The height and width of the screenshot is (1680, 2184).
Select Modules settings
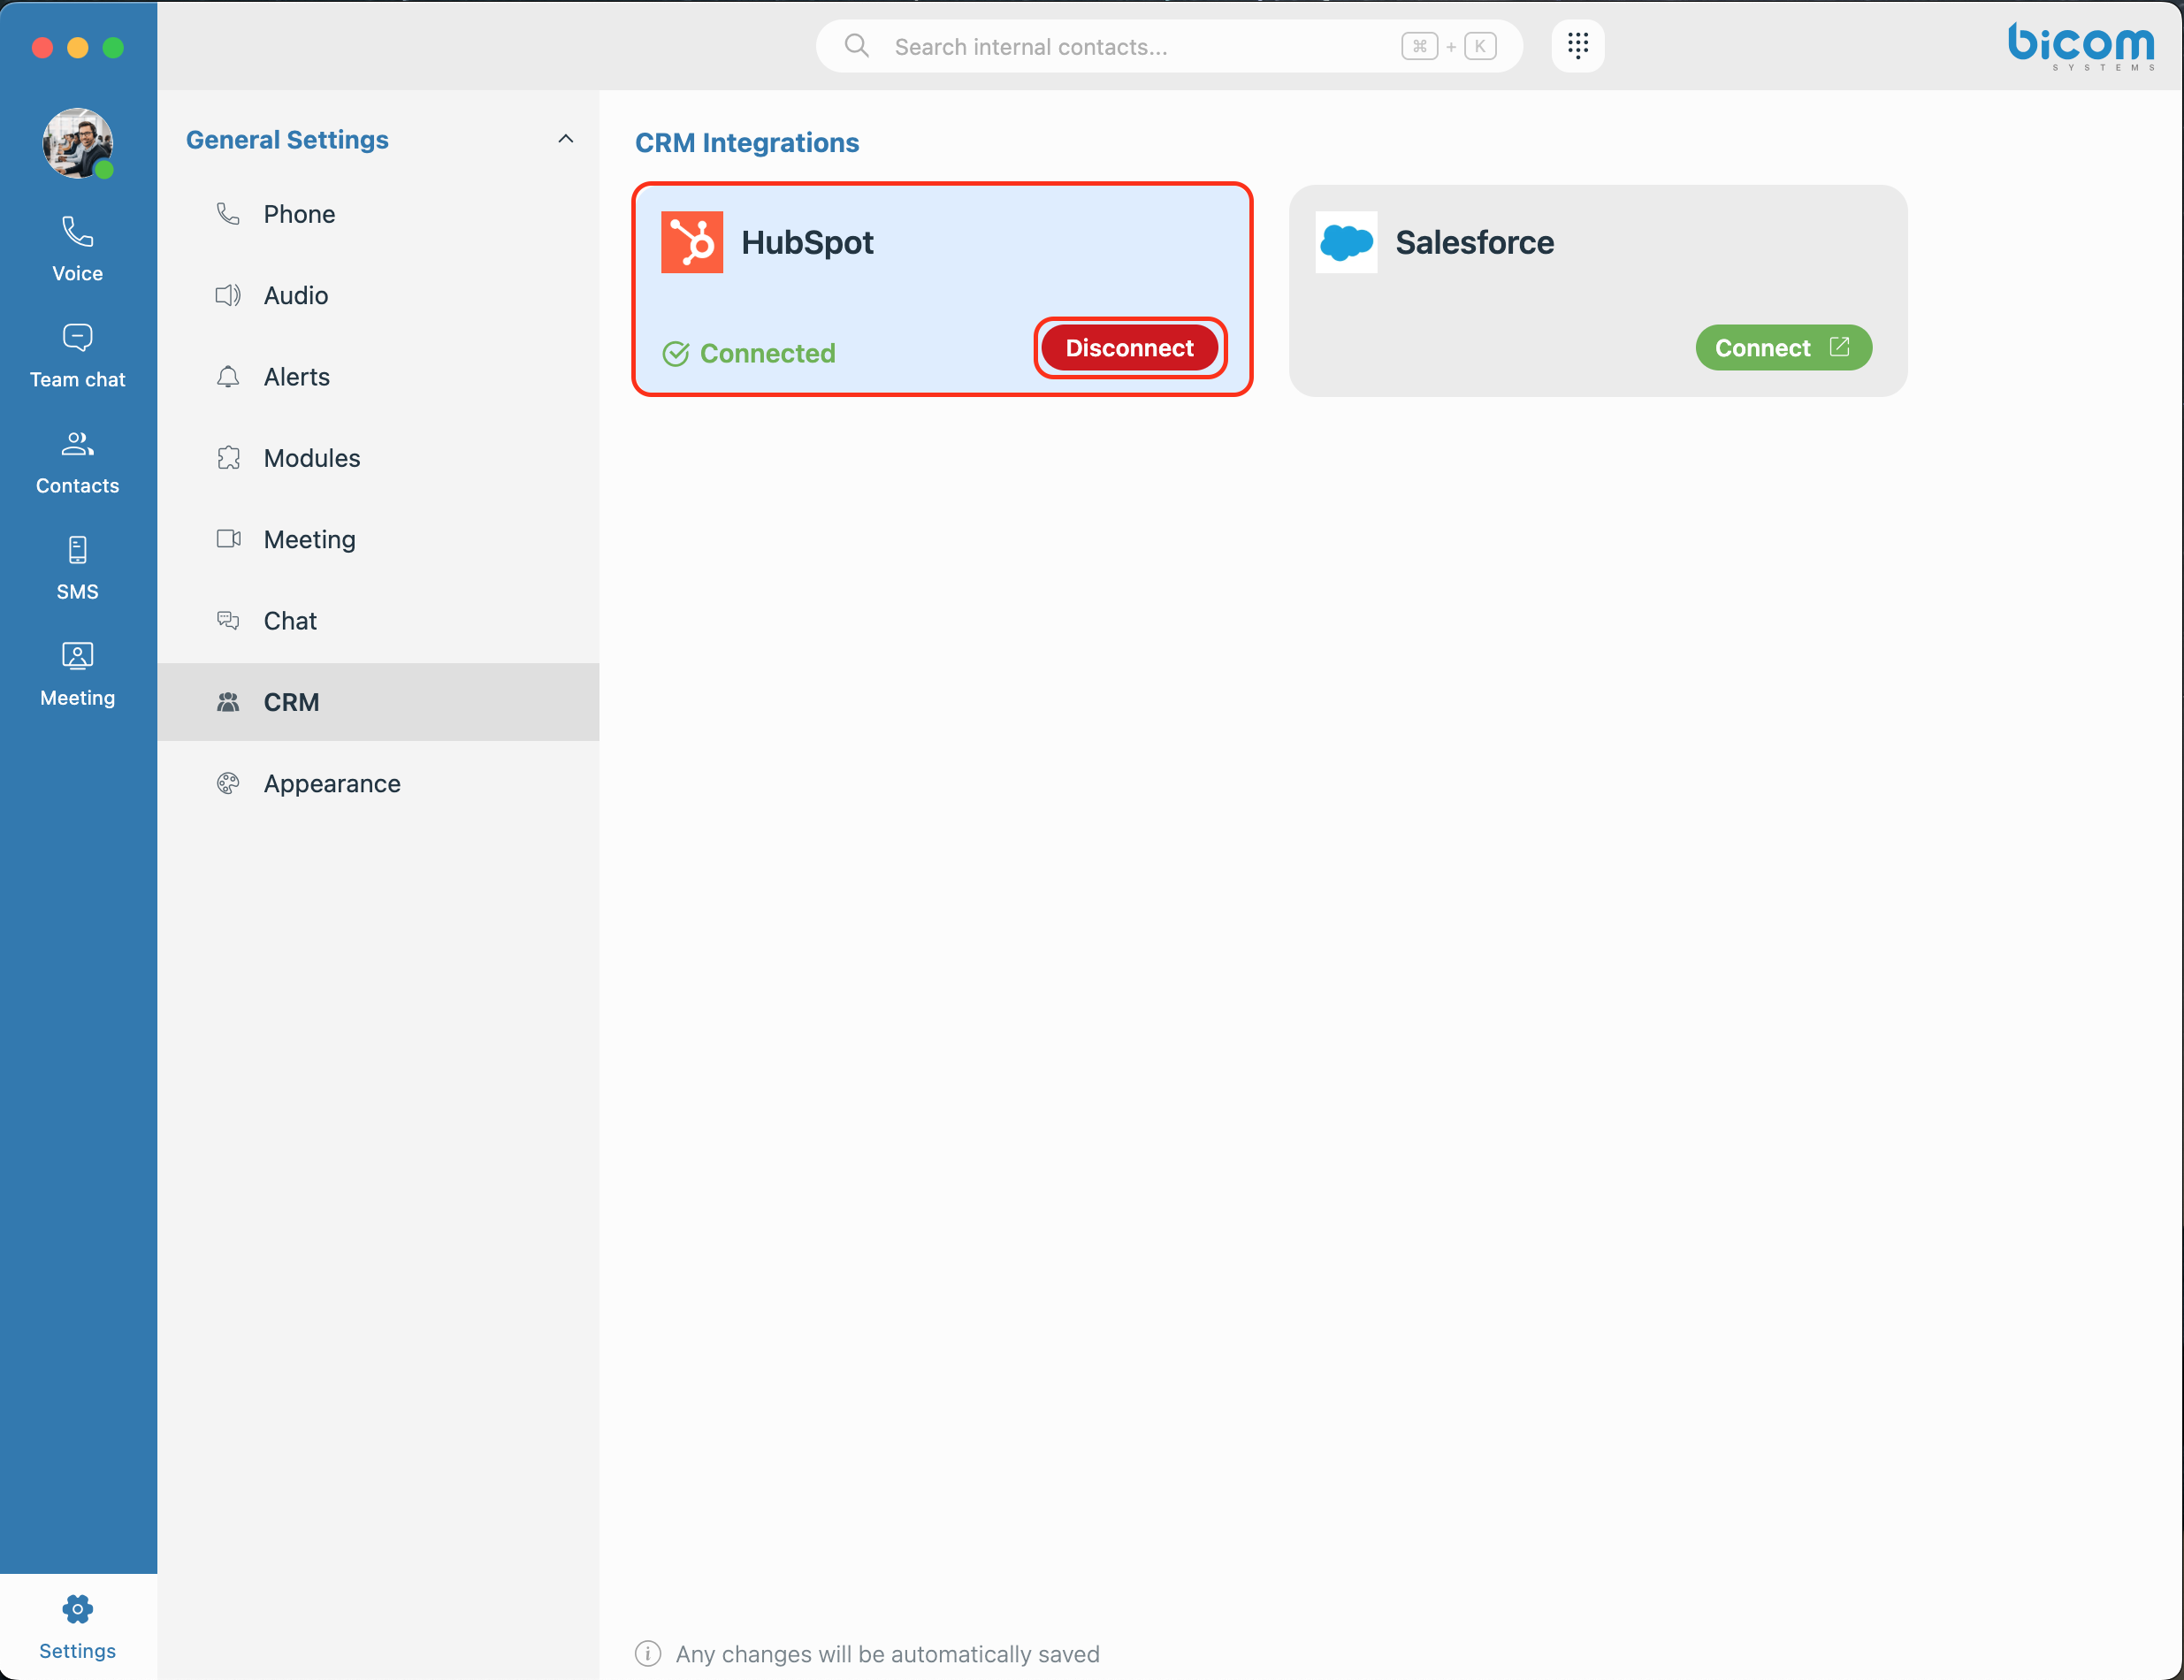coord(378,458)
